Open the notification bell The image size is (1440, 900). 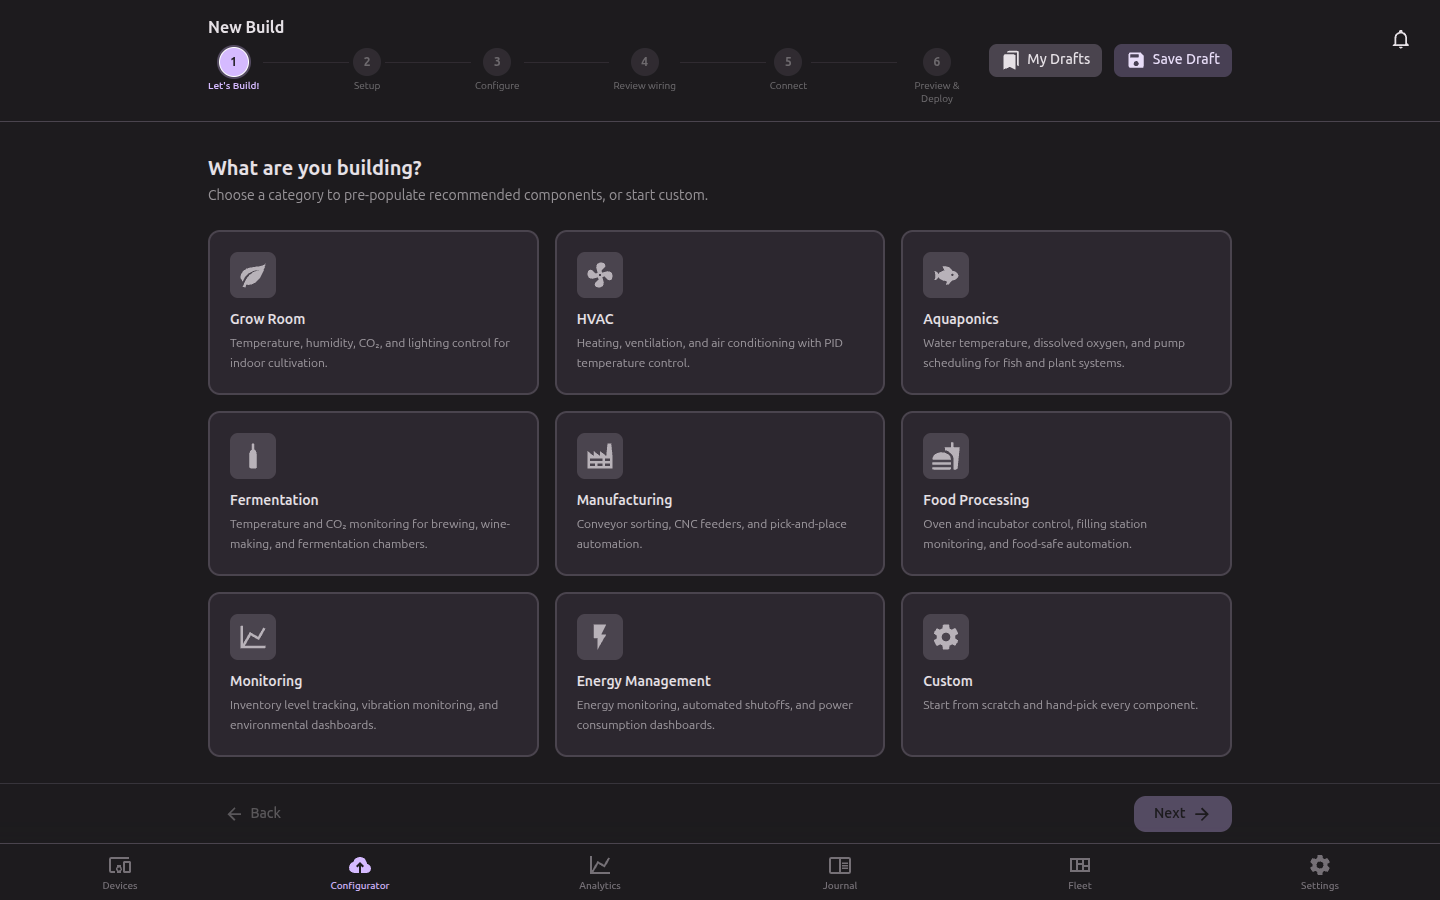1401,38
